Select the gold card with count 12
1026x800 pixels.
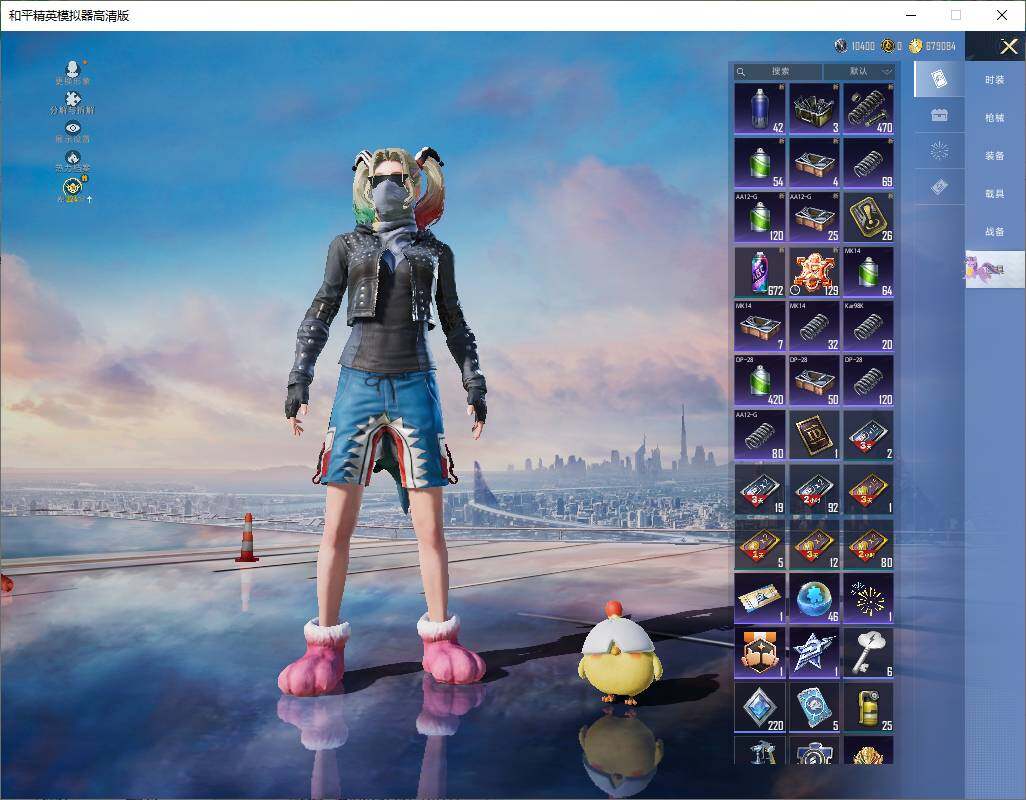[x=814, y=544]
